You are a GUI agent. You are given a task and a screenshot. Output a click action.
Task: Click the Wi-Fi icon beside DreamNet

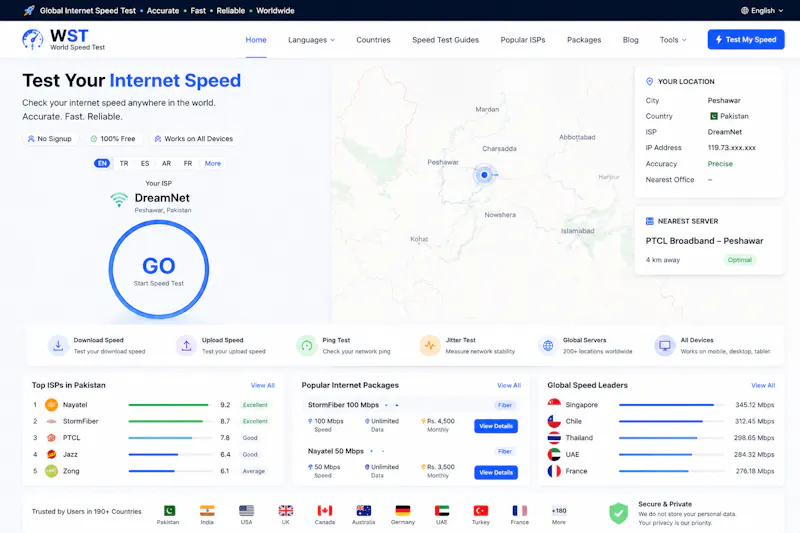point(119,199)
